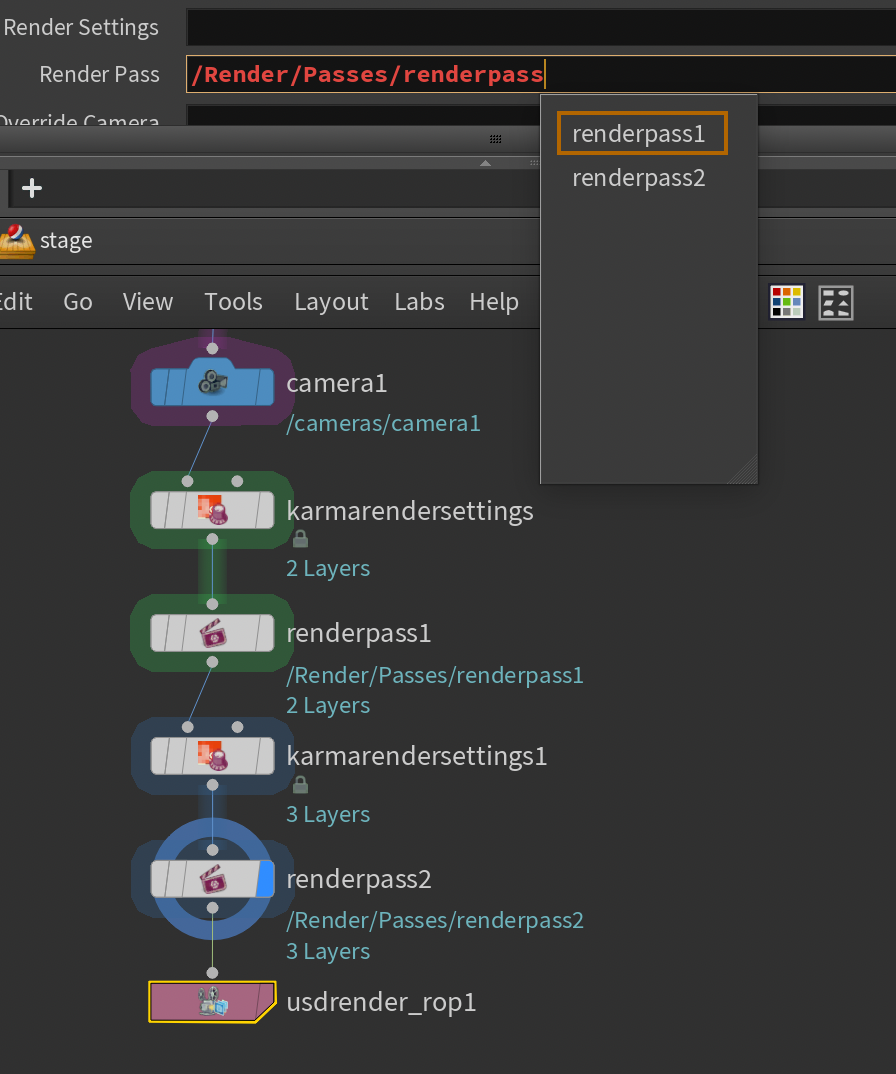Toggle bypass flag on renderpass2 node
Image resolution: width=896 pixels, height=1074 pixels.
(160, 879)
